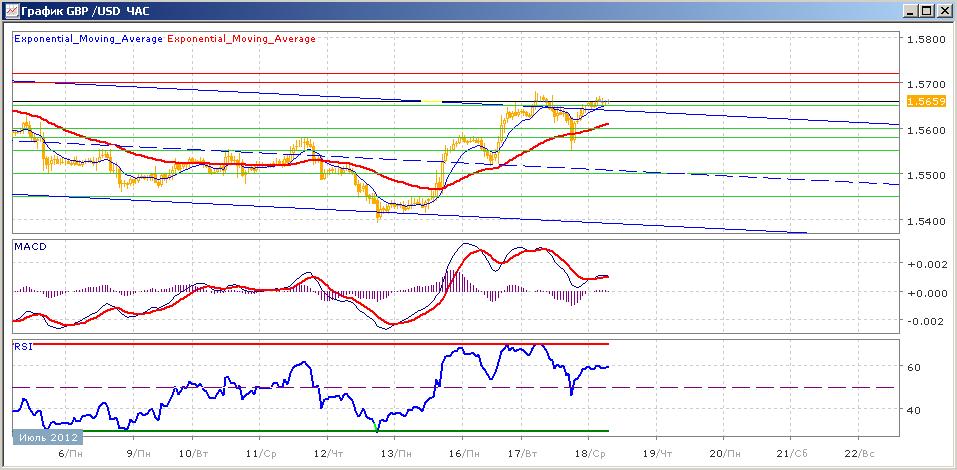Click the RSI indicator label

pos(22,347)
